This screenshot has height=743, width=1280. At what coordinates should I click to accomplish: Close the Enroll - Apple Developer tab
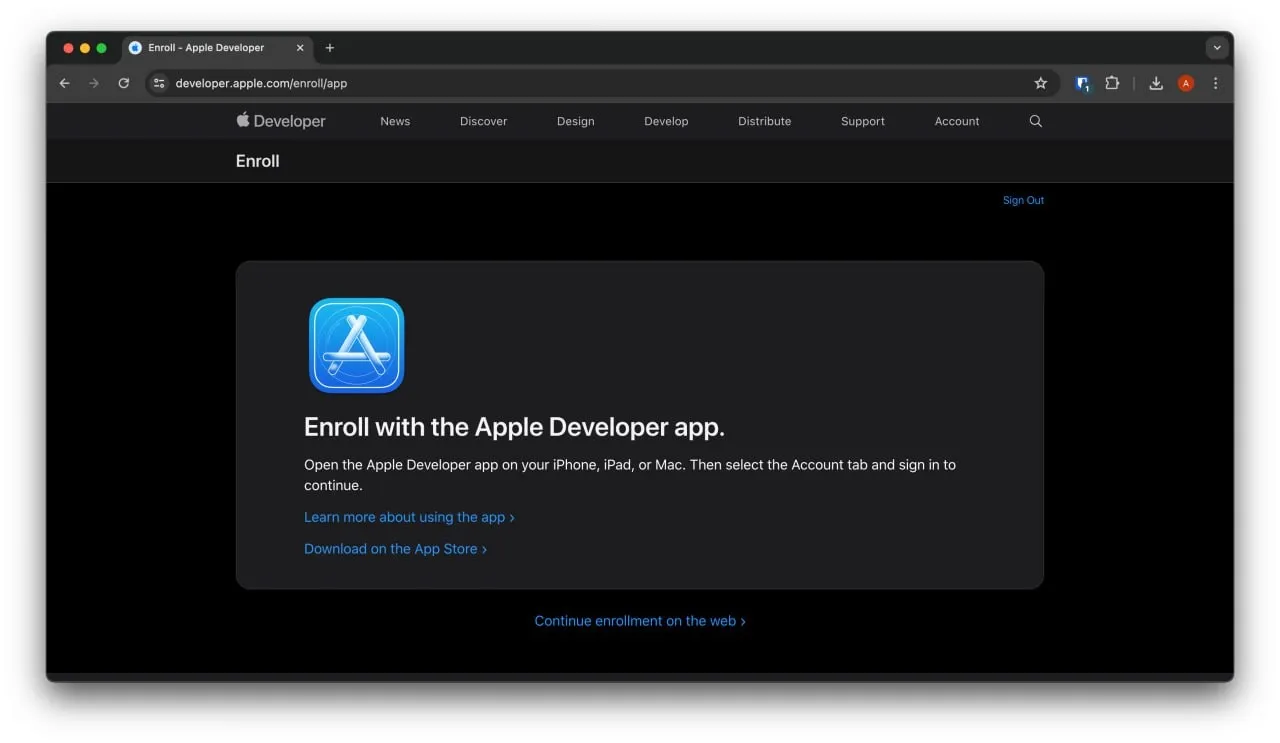[300, 47]
